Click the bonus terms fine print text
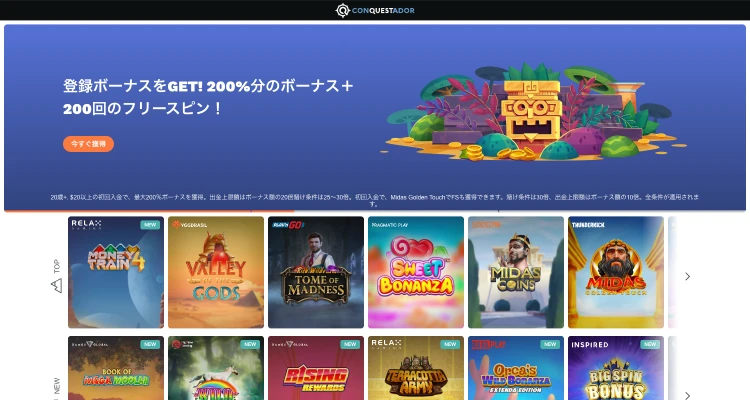The height and width of the screenshot is (400, 750). [x=375, y=200]
